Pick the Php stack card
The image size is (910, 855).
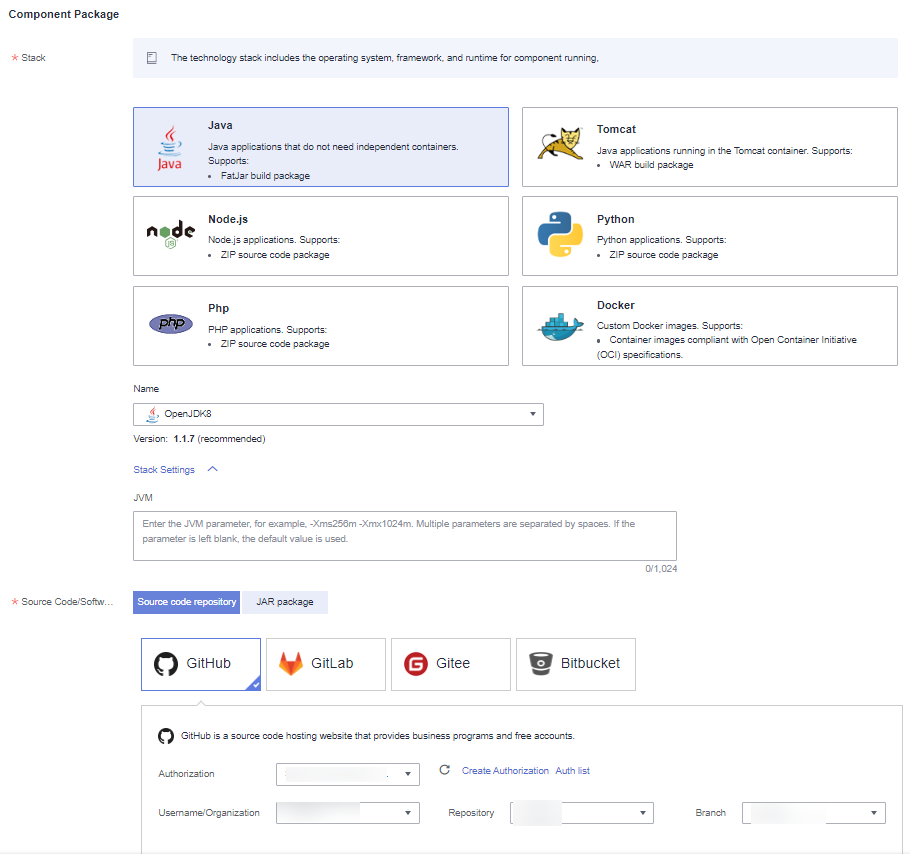[321, 326]
